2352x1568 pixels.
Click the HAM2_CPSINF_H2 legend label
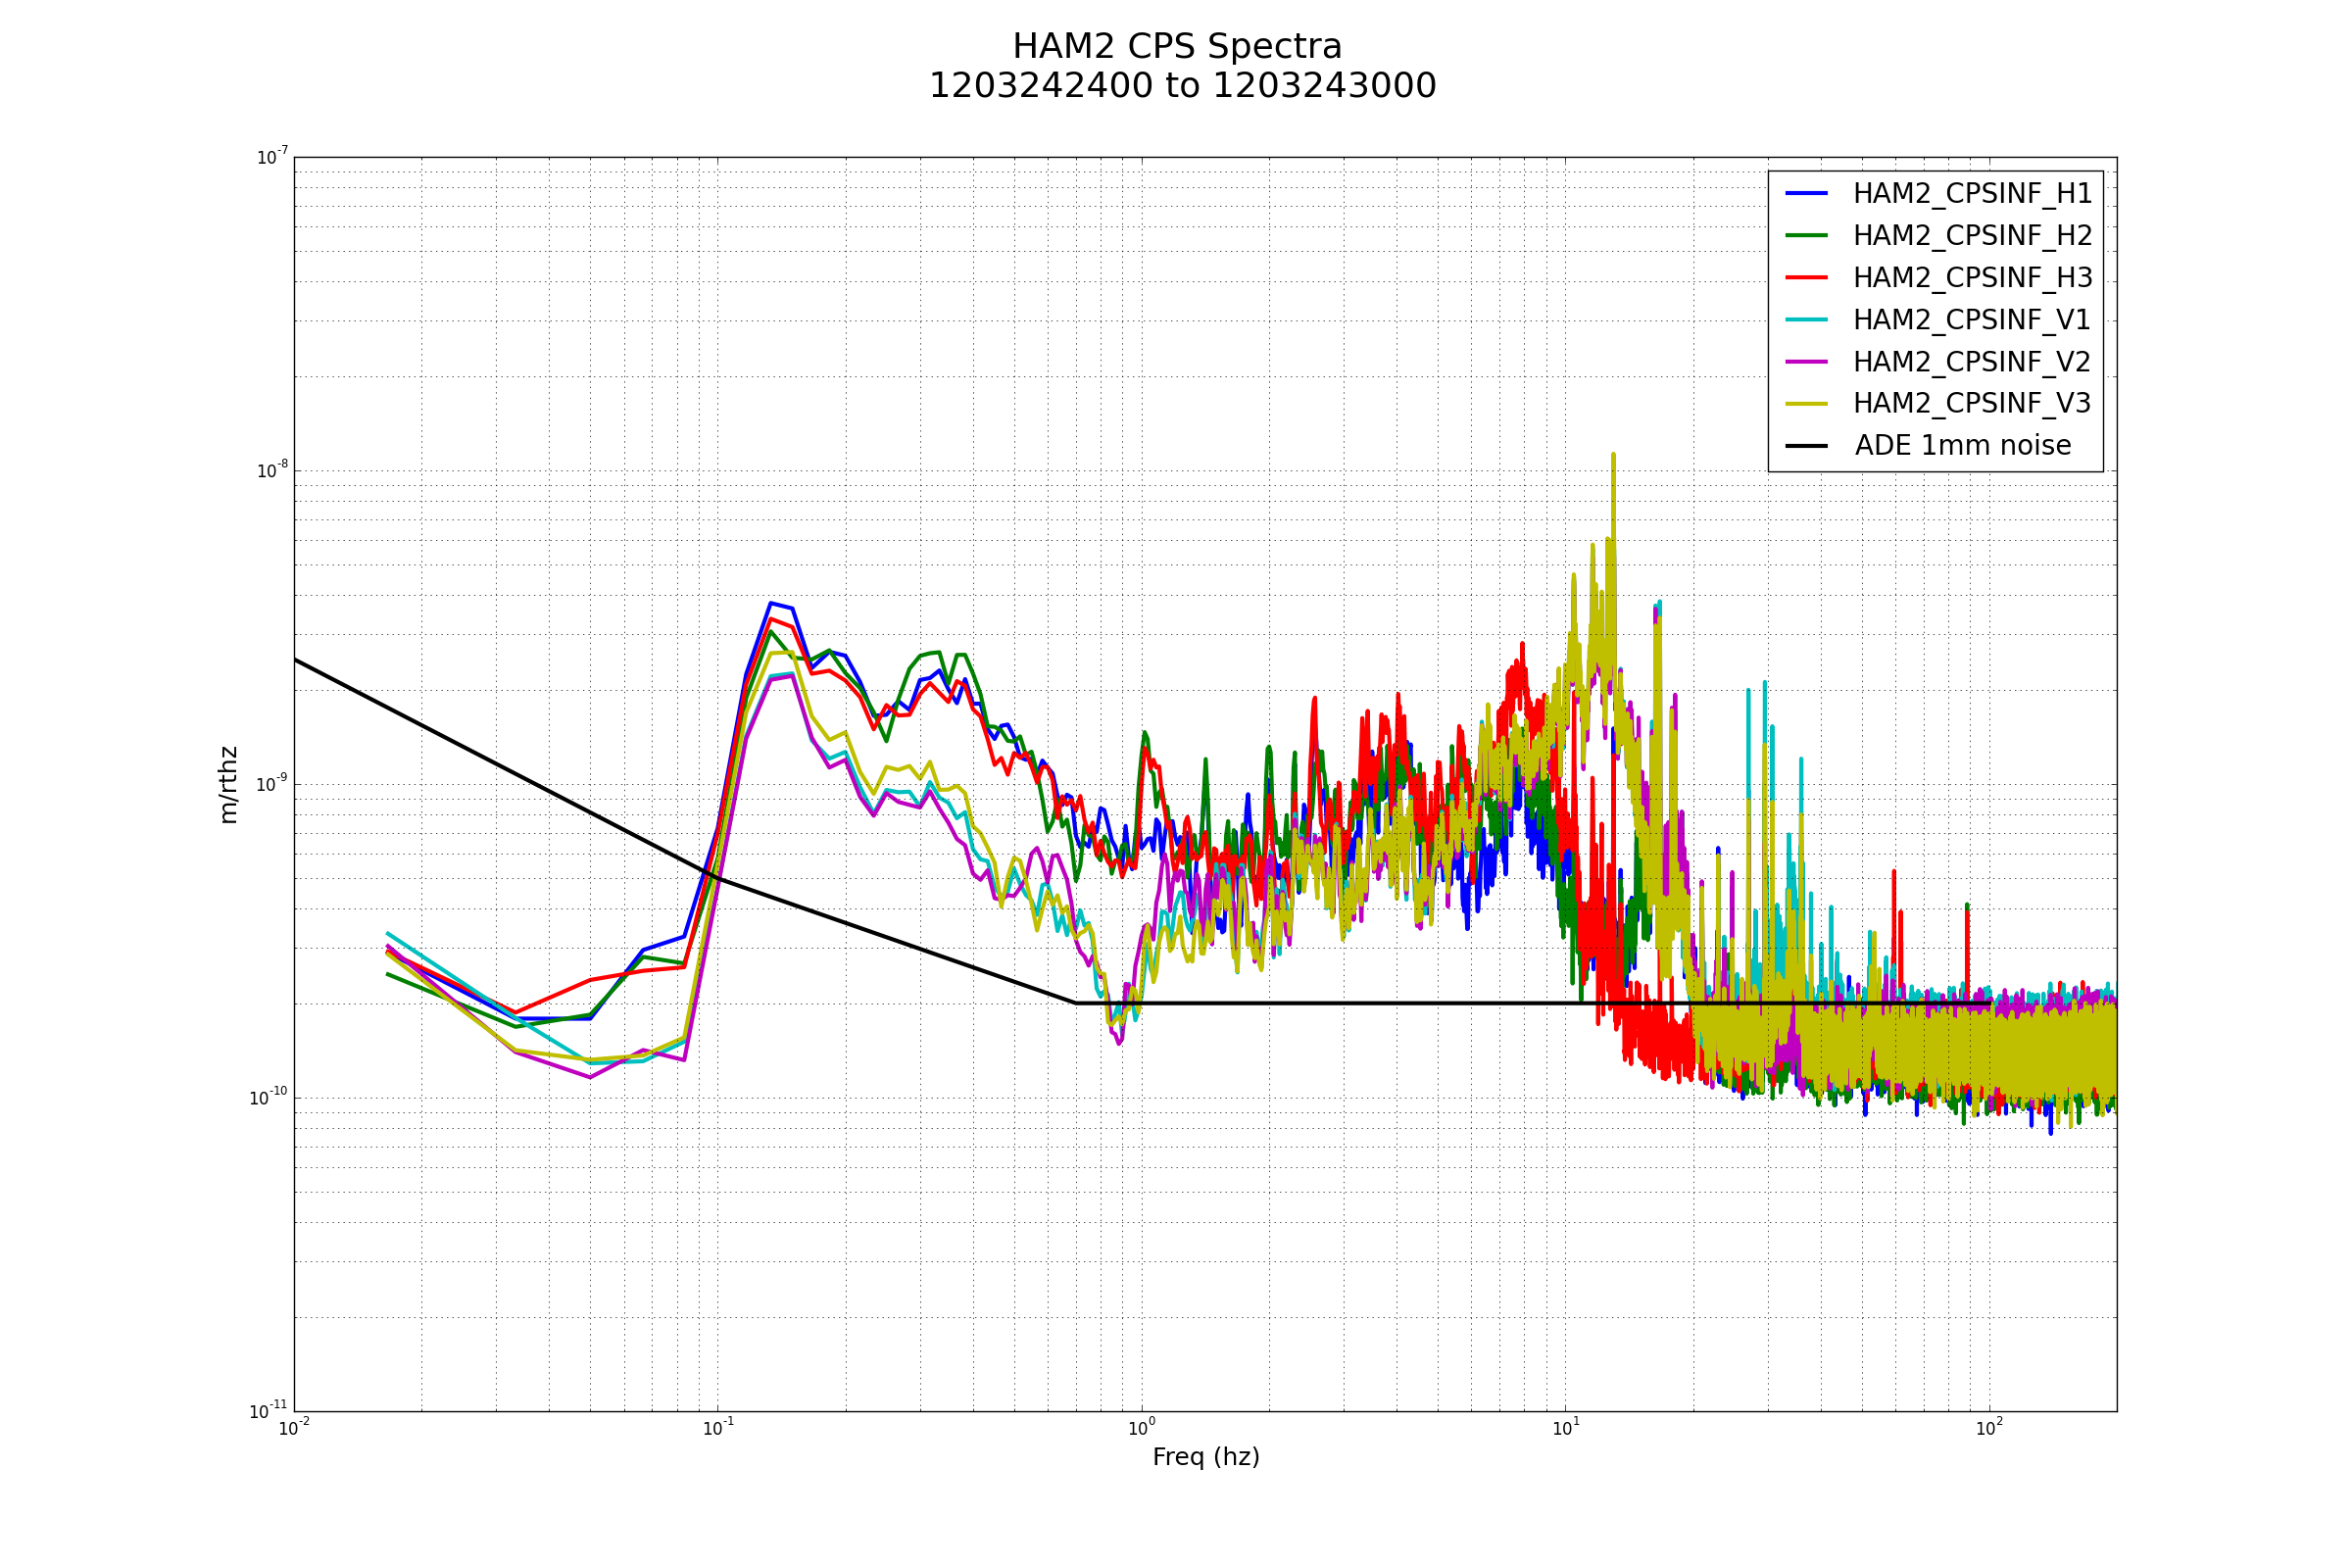(x=1972, y=236)
